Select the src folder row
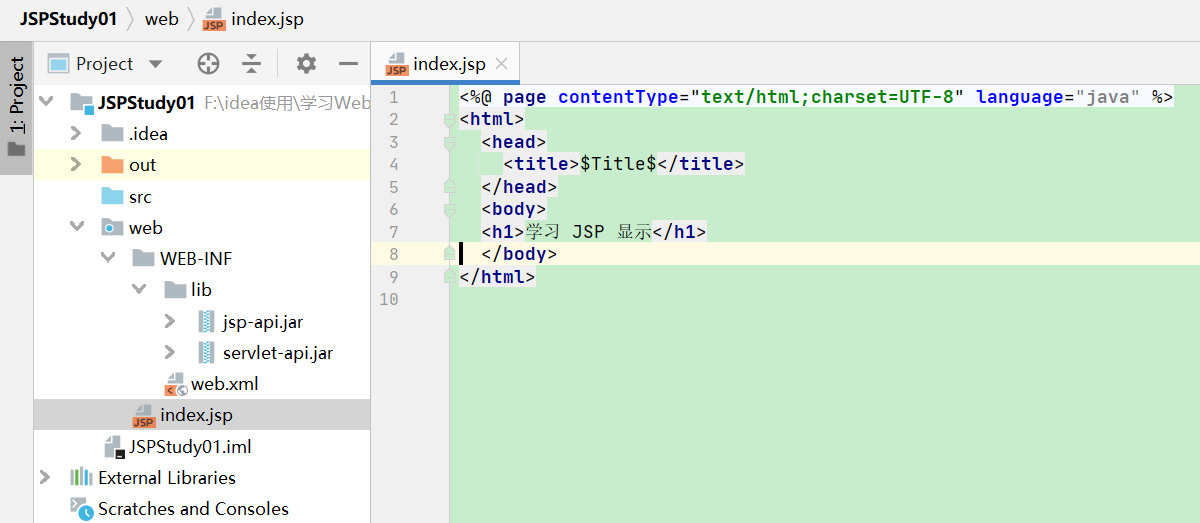 [x=202, y=196]
